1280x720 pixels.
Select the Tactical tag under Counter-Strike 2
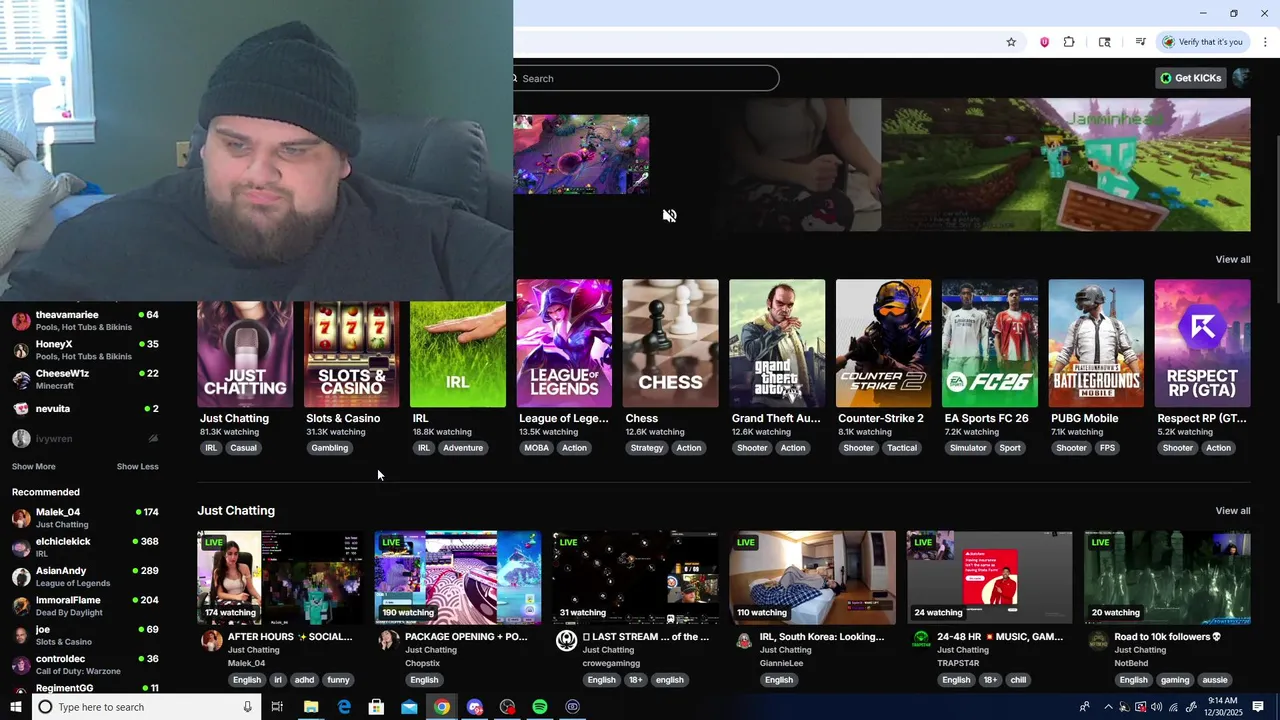click(x=902, y=448)
